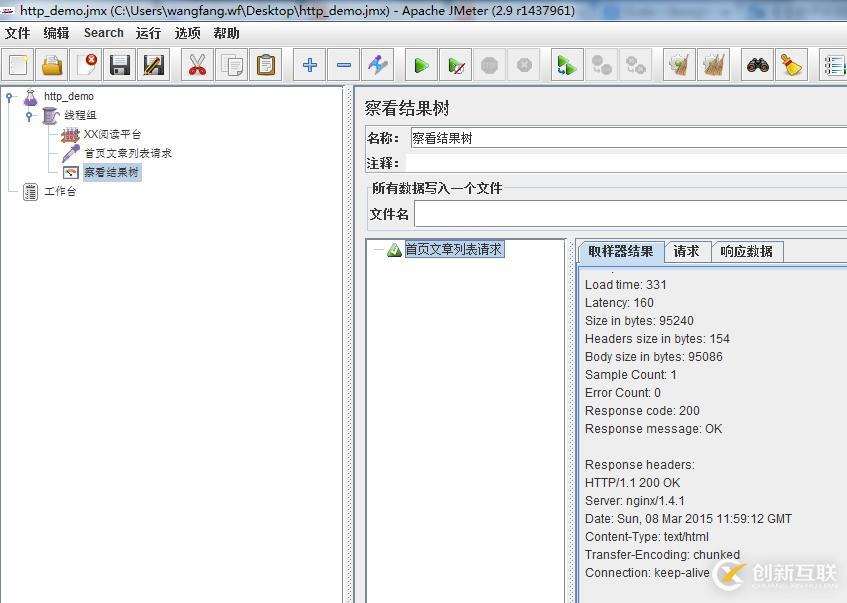Image resolution: width=847 pixels, height=603 pixels.
Task: Click the 注释 input field
Action: point(627,163)
